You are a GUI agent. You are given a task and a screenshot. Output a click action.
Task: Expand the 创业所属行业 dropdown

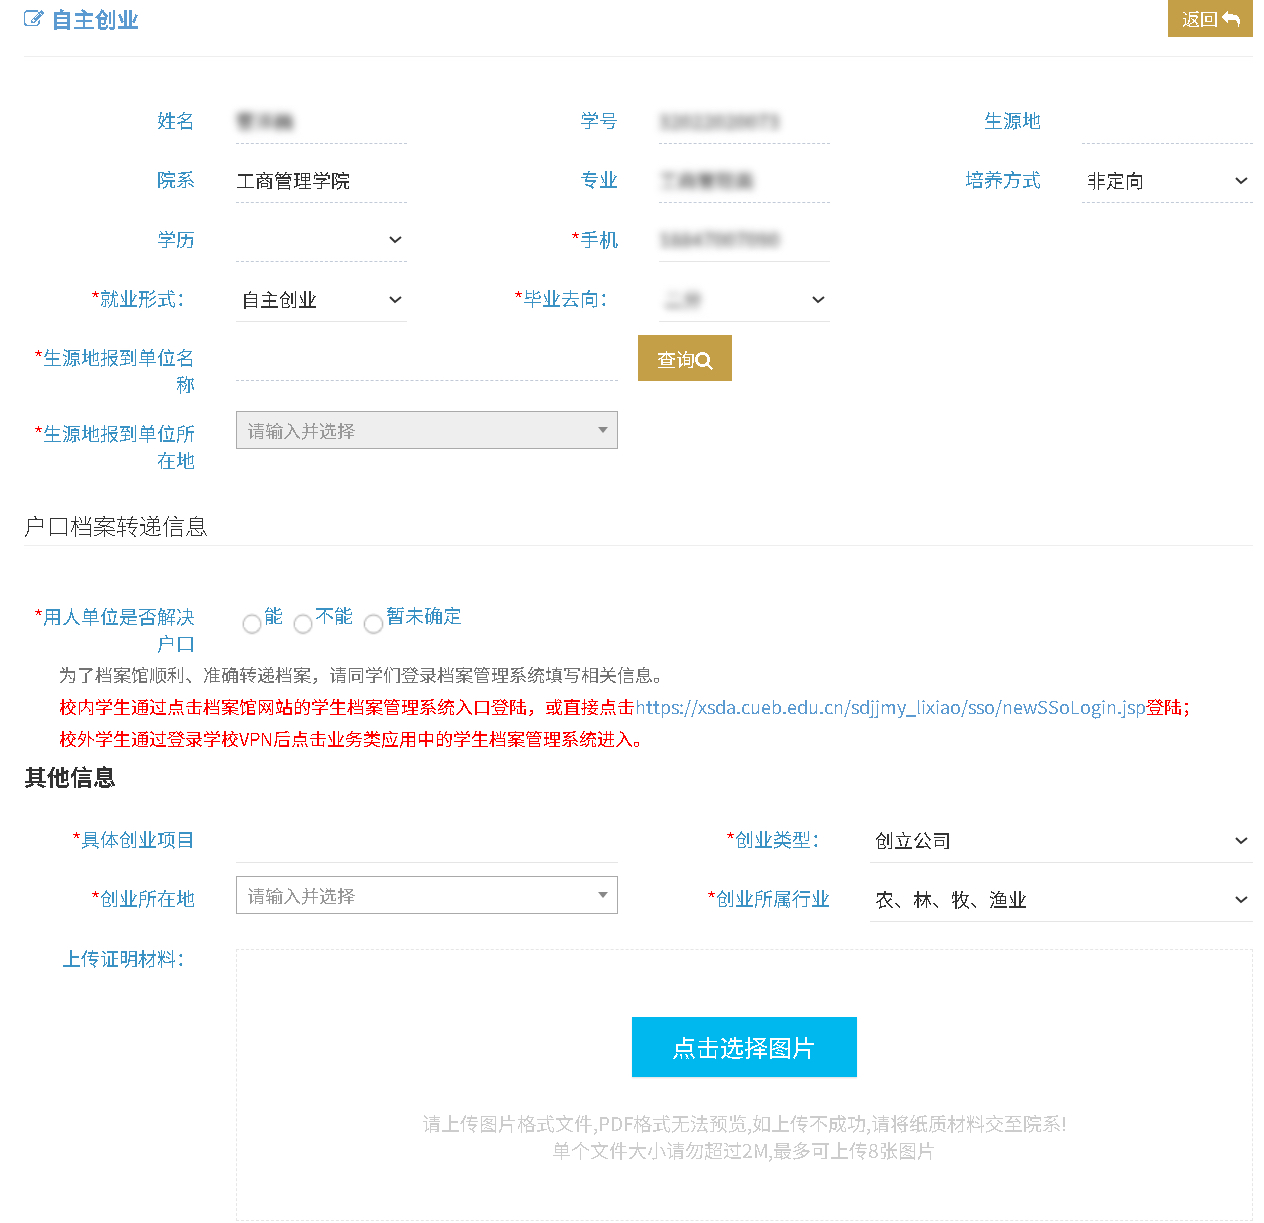[1060, 900]
